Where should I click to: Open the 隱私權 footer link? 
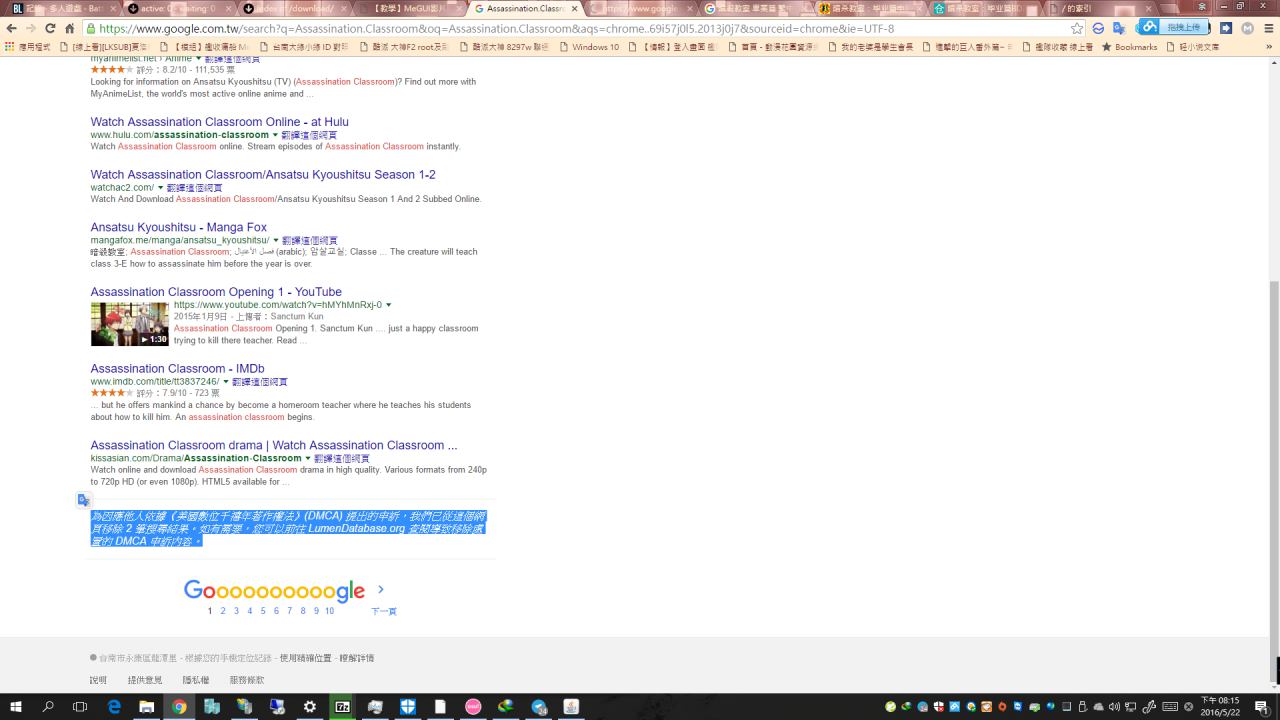click(x=196, y=680)
